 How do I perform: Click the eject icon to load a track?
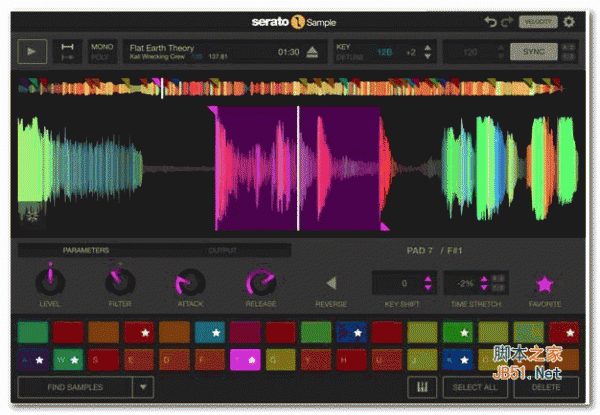pyautogui.click(x=312, y=52)
